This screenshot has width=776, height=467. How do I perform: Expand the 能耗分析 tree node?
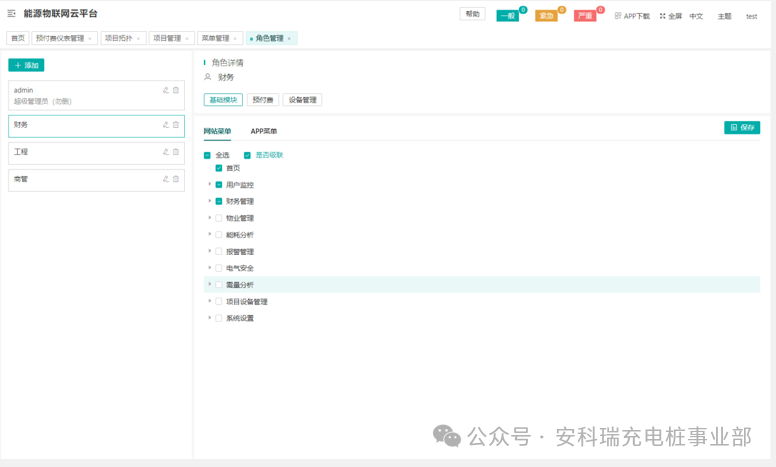(210, 234)
